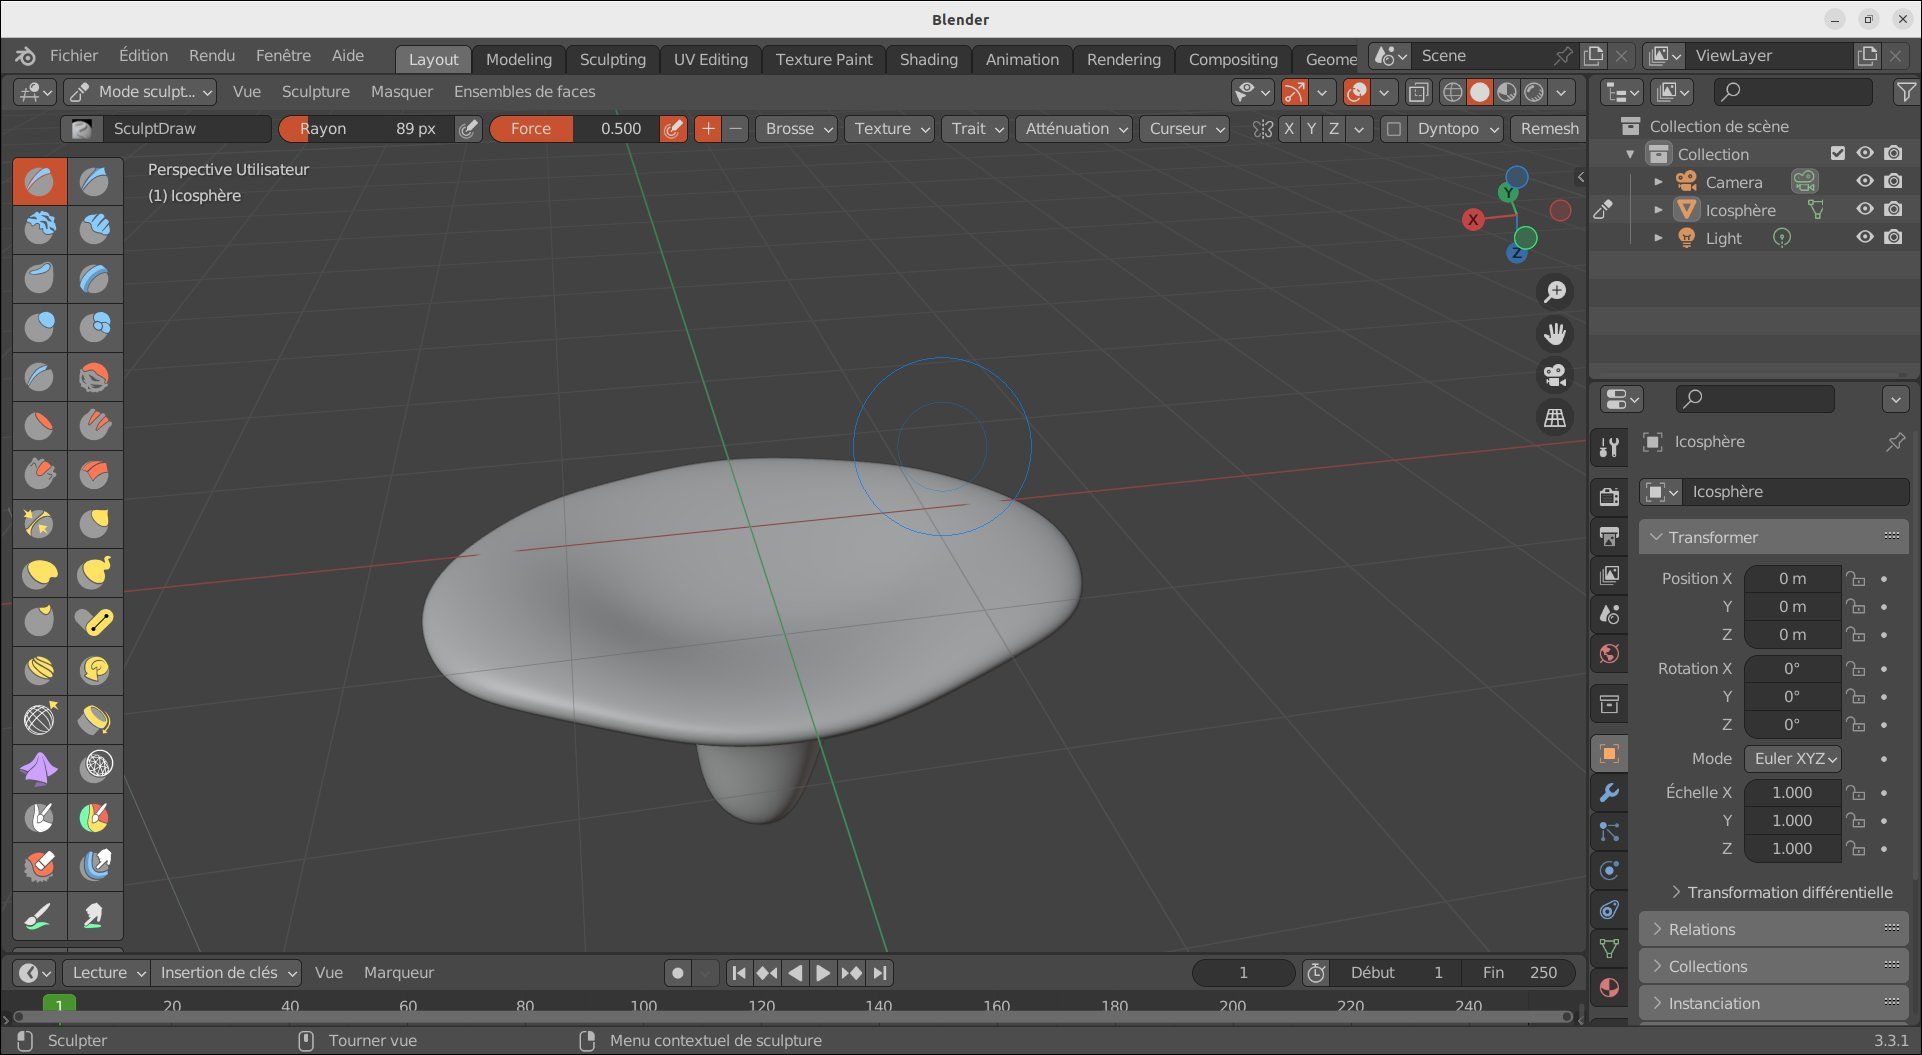Open the Texture dropdown
Screen dimensions: 1922x1055
coord(889,128)
